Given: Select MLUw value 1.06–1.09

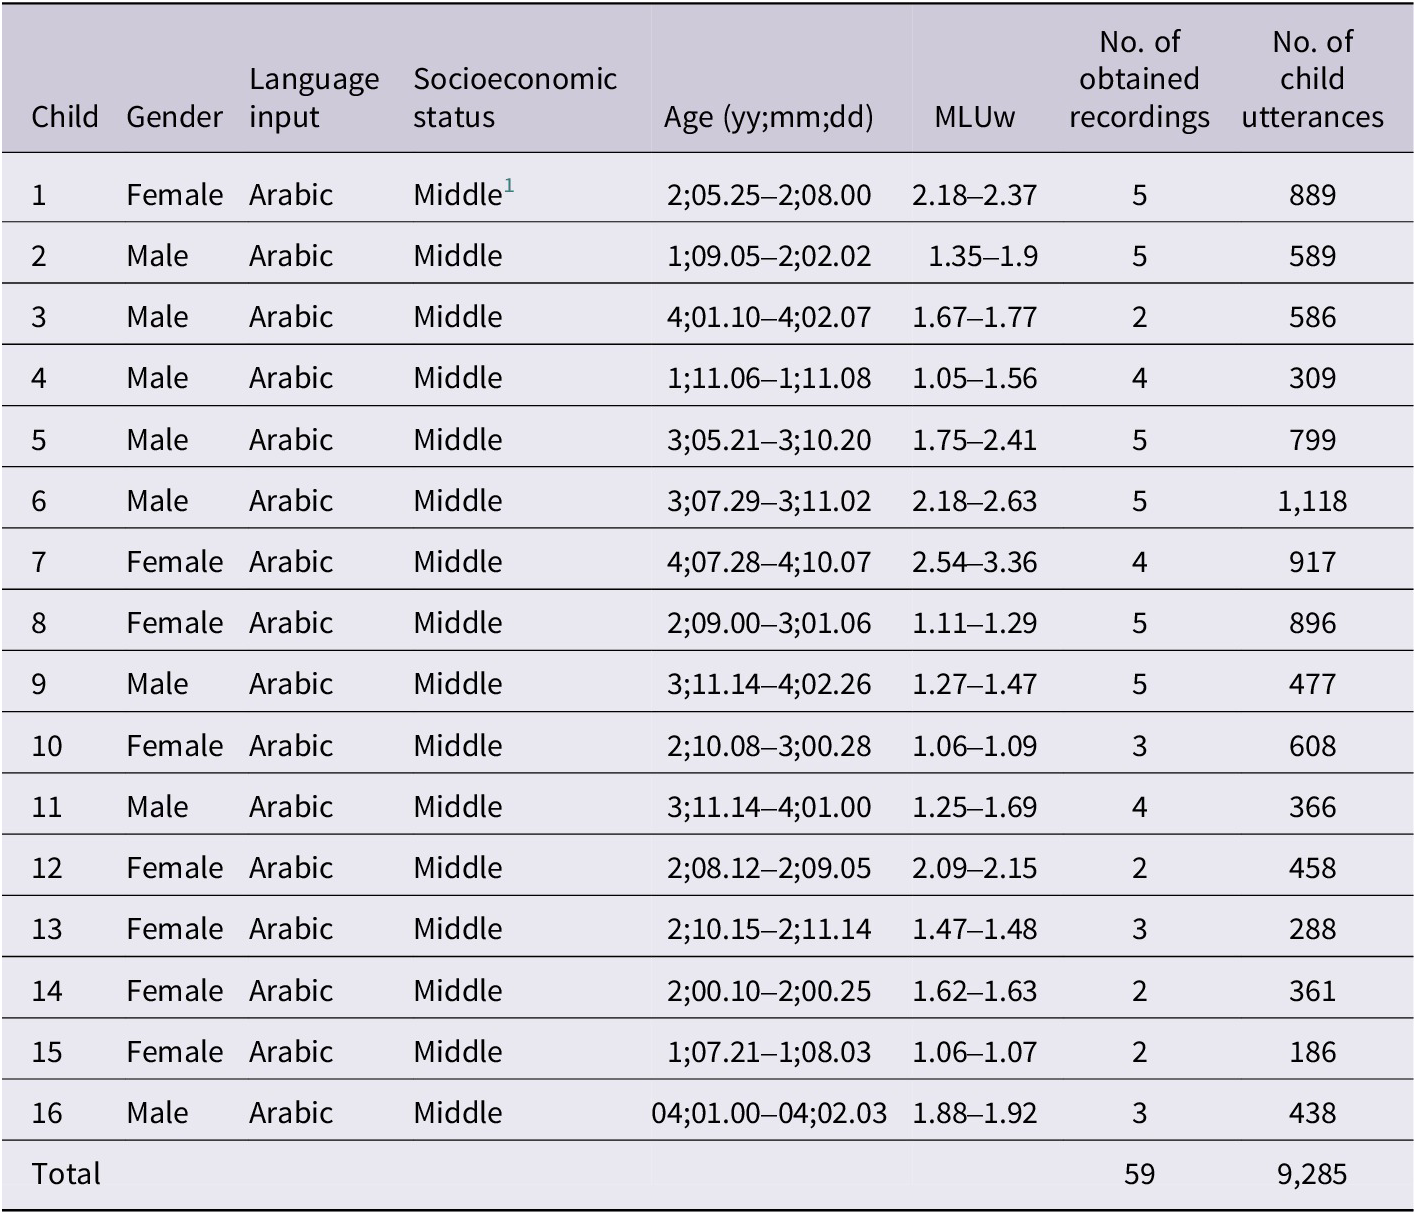Looking at the screenshot, I should tap(974, 746).
